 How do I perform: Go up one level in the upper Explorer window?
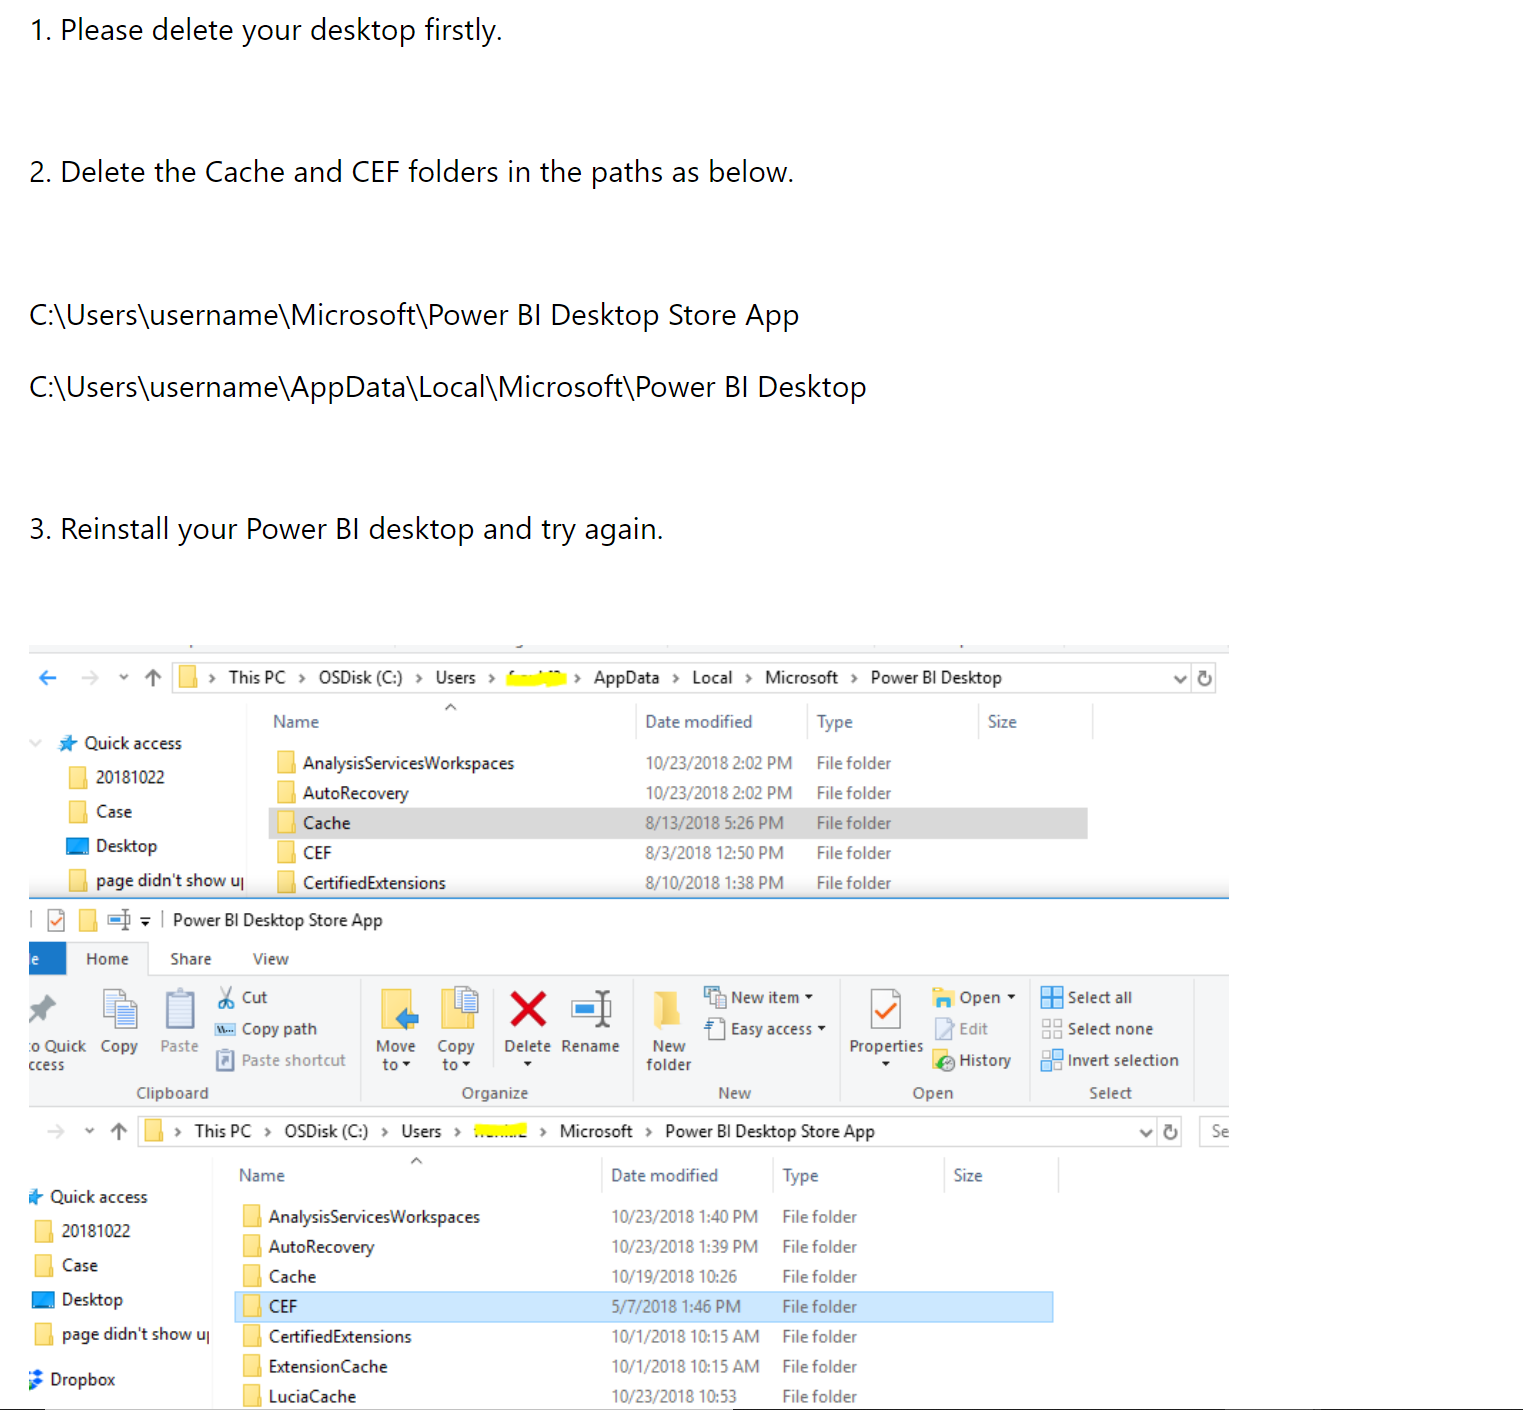click(153, 678)
